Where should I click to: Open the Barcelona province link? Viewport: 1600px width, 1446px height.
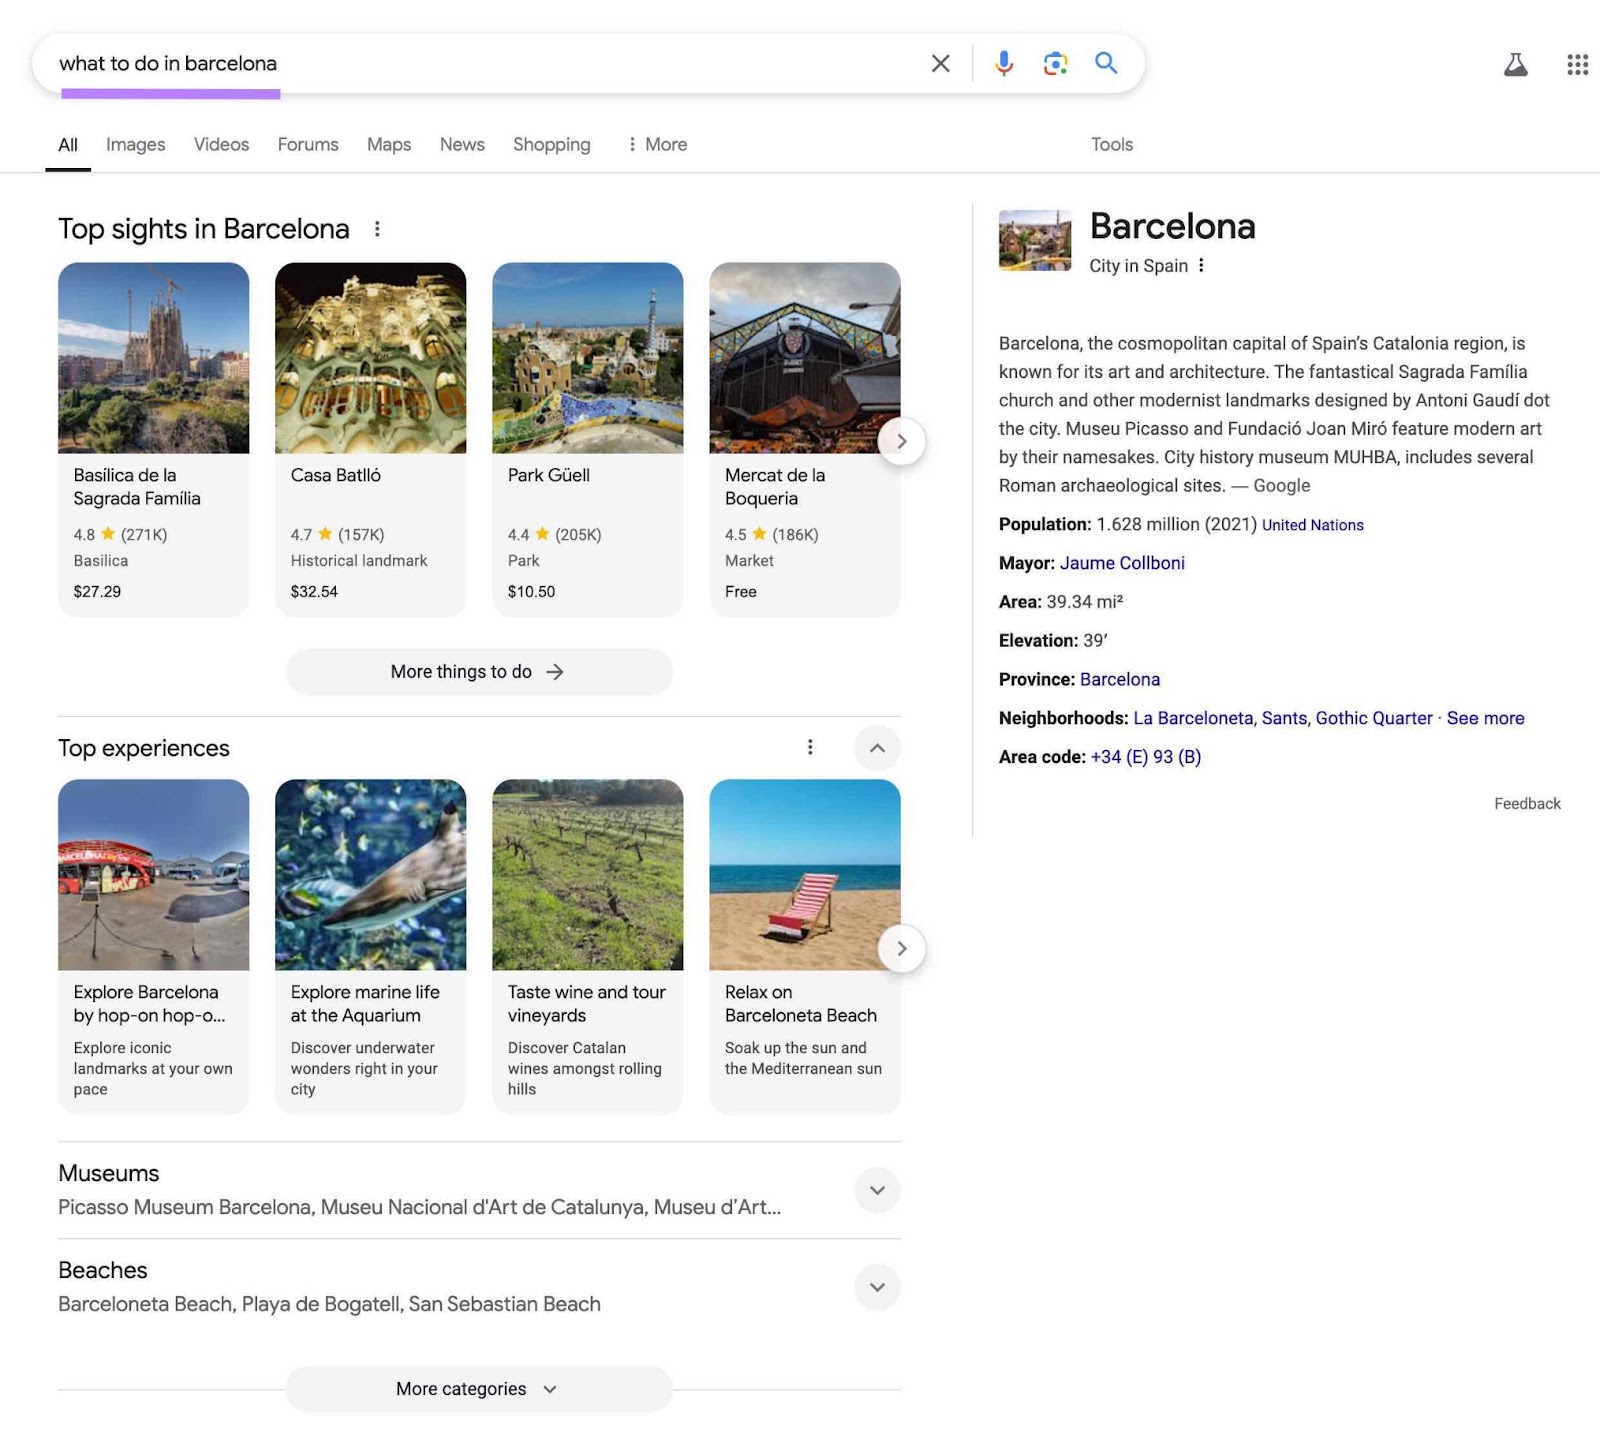(1120, 679)
